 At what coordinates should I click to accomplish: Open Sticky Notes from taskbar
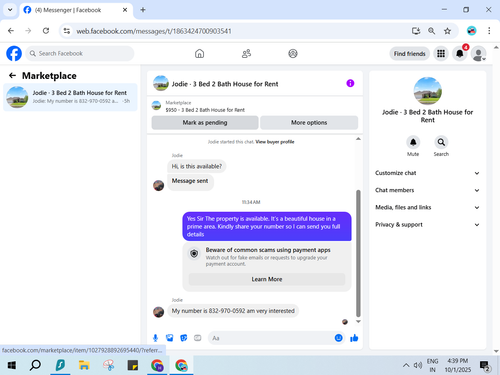[x=133, y=365]
